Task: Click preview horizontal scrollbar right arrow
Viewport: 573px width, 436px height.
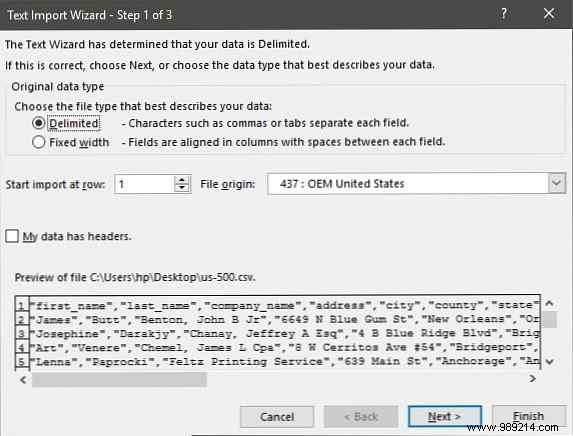Action: click(532, 379)
